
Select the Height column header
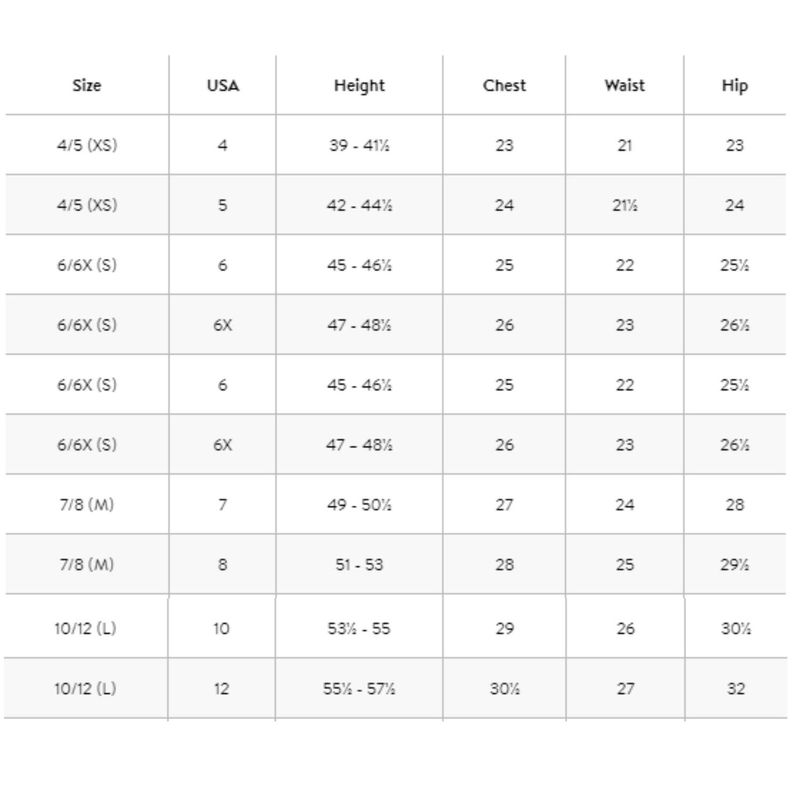point(359,85)
